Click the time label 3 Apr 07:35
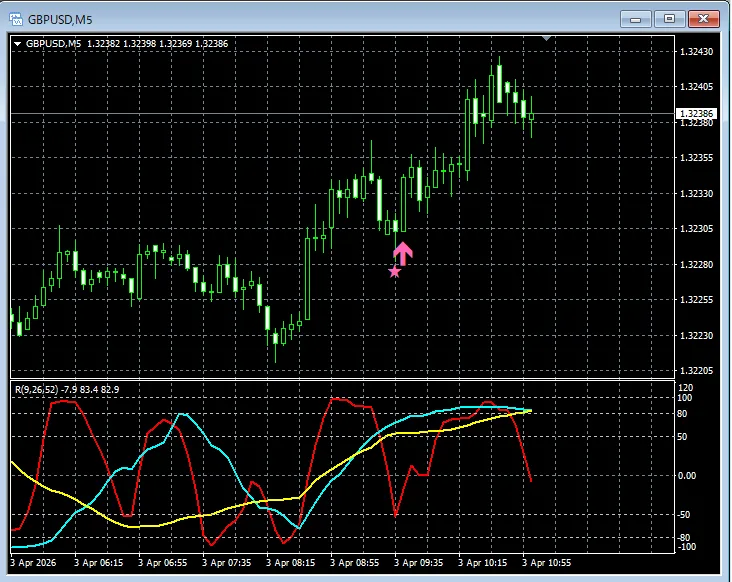This screenshot has height=582, width=732. click(226, 563)
